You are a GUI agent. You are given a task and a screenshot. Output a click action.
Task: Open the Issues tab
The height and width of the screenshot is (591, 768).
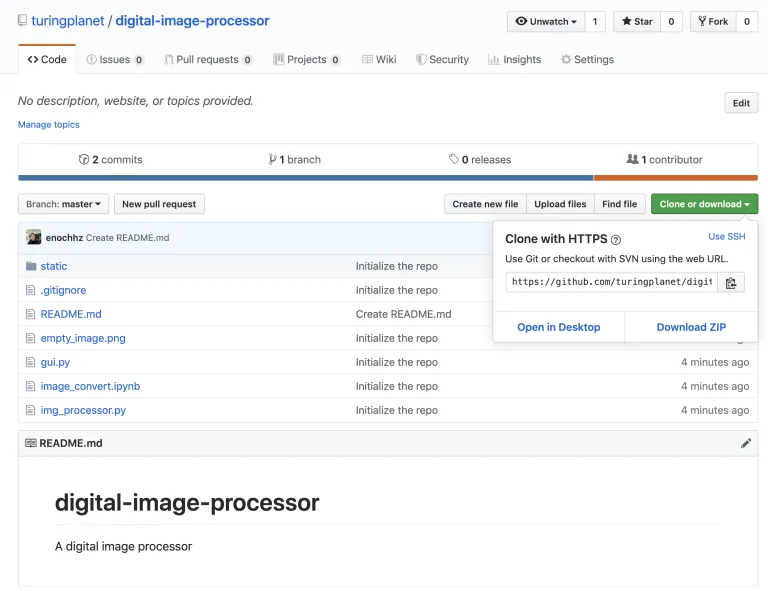pos(115,60)
